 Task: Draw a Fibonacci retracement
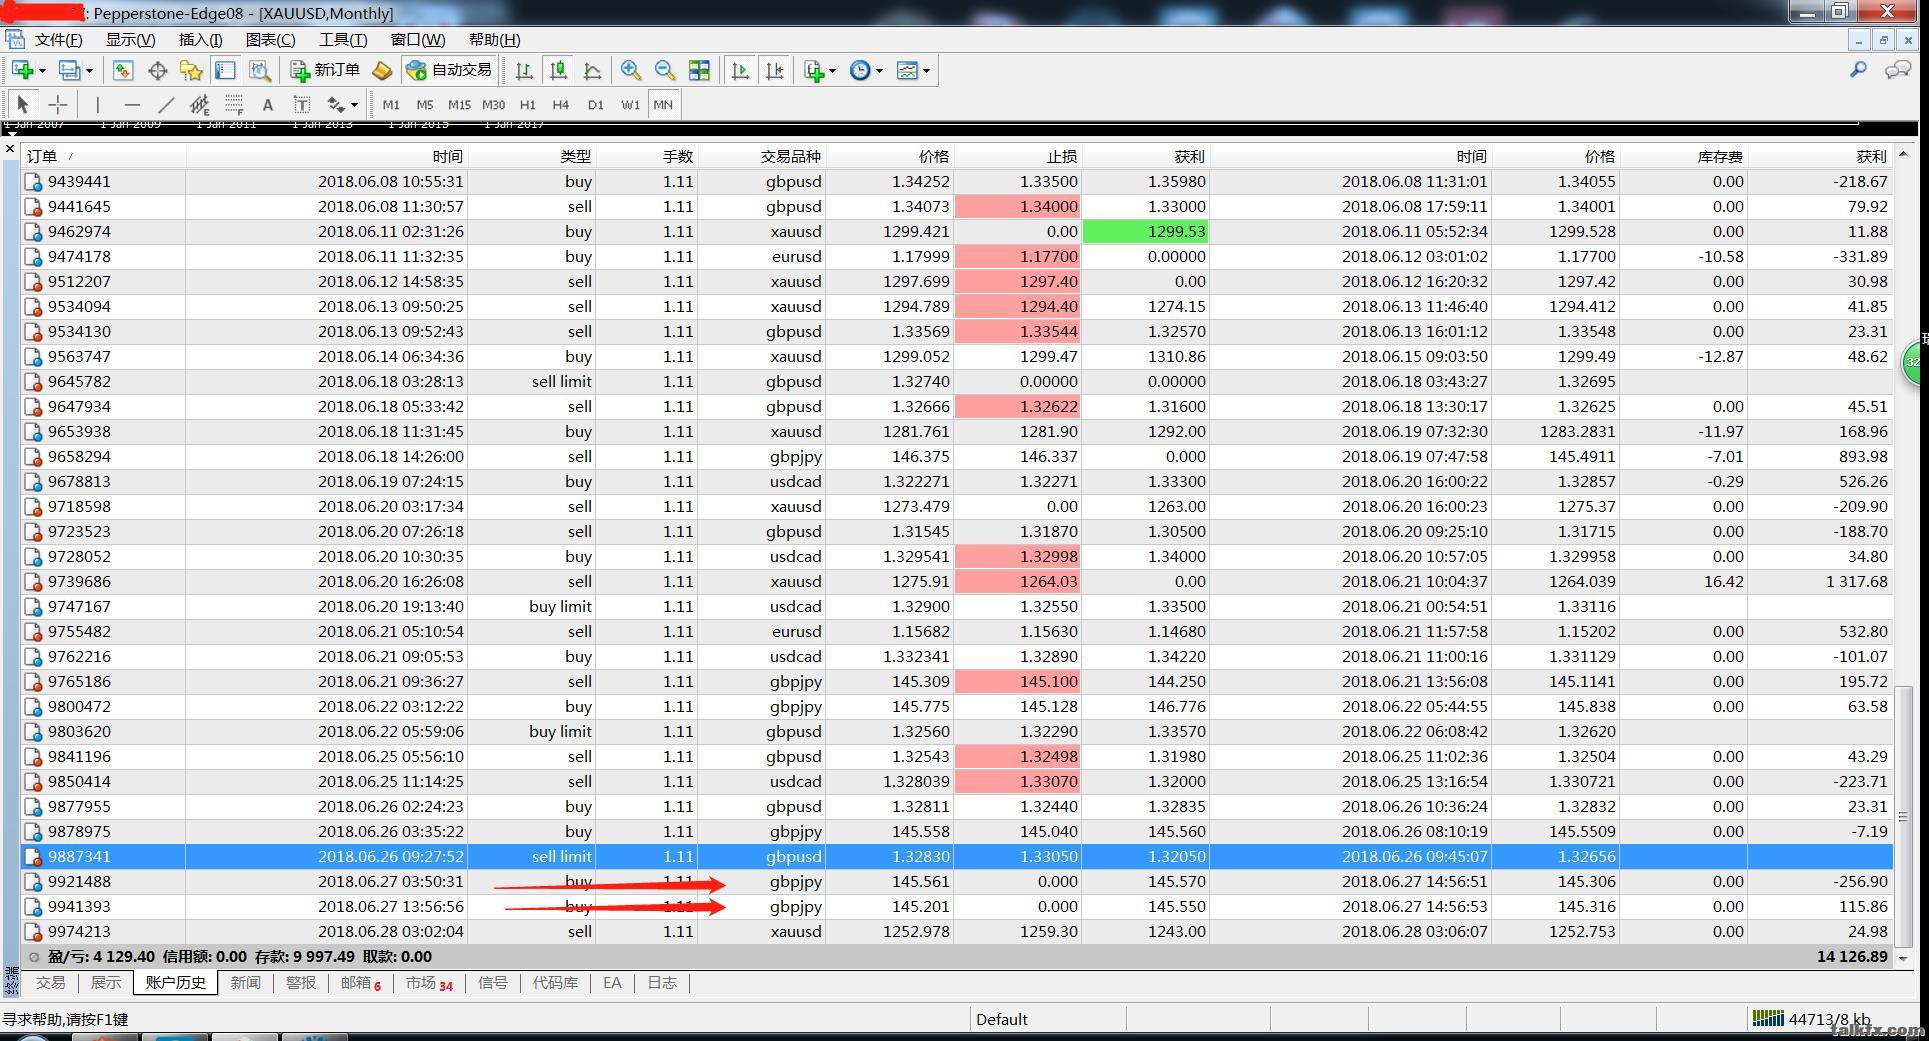point(234,104)
